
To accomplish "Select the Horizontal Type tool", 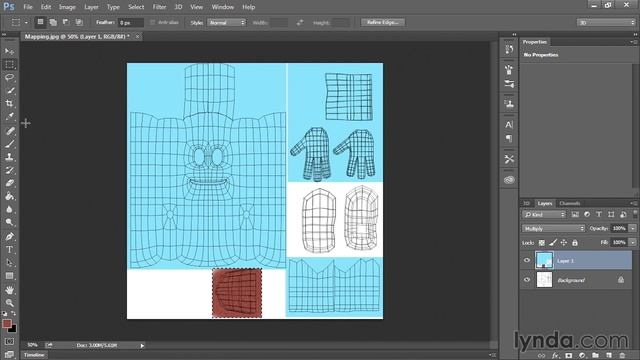I will [x=9, y=249].
